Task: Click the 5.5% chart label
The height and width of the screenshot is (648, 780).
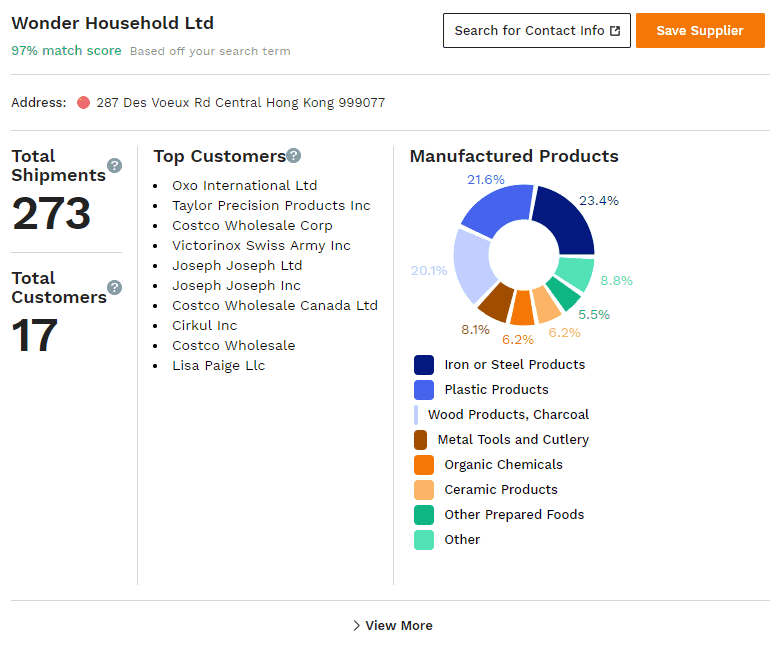Action: (x=594, y=314)
